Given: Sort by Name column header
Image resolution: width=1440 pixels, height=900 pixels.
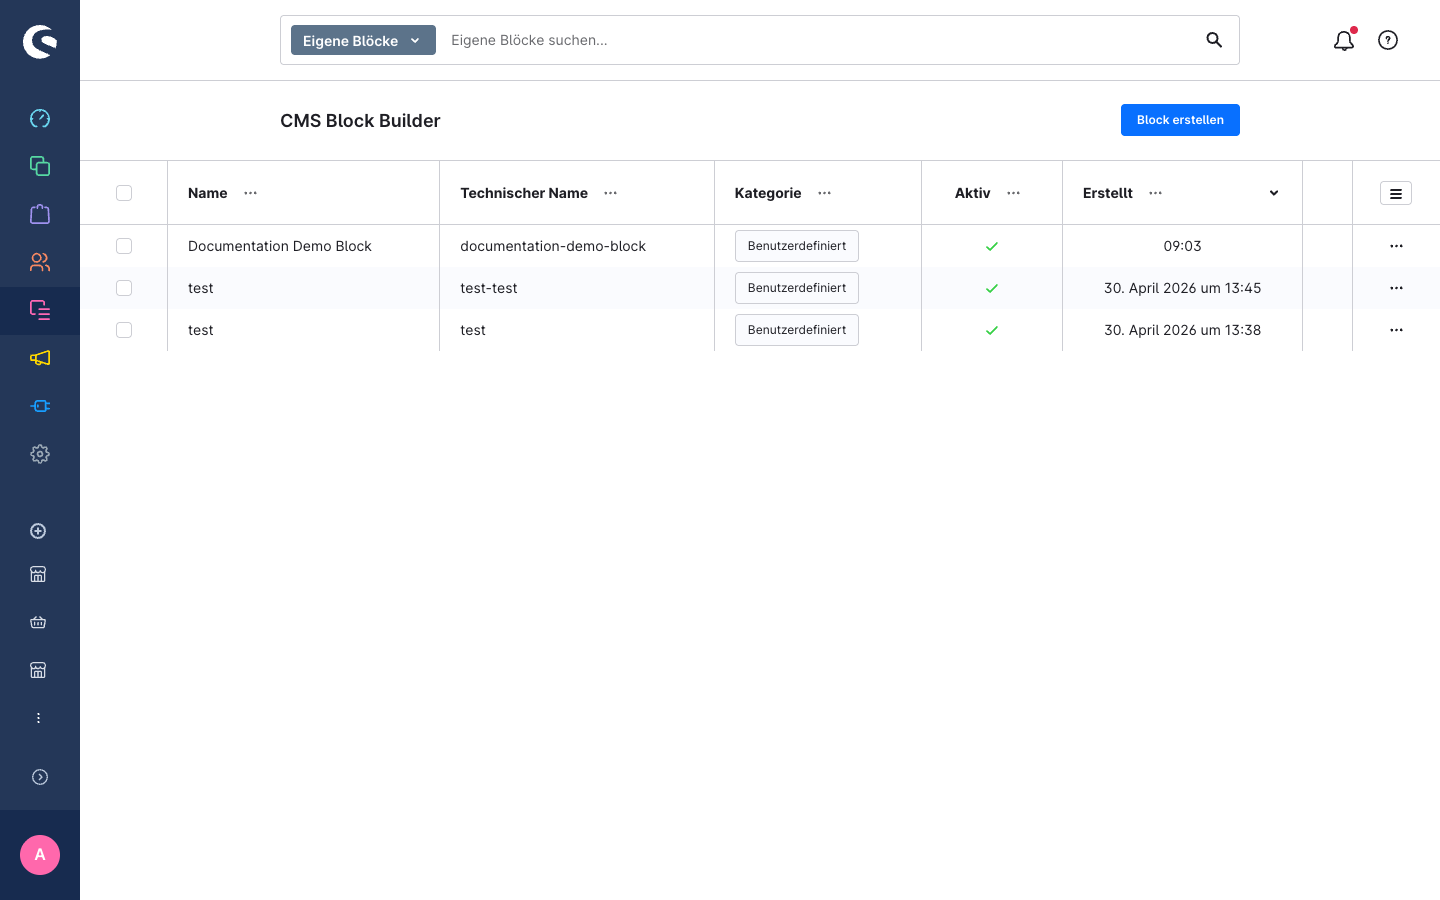Looking at the screenshot, I should coord(208,193).
